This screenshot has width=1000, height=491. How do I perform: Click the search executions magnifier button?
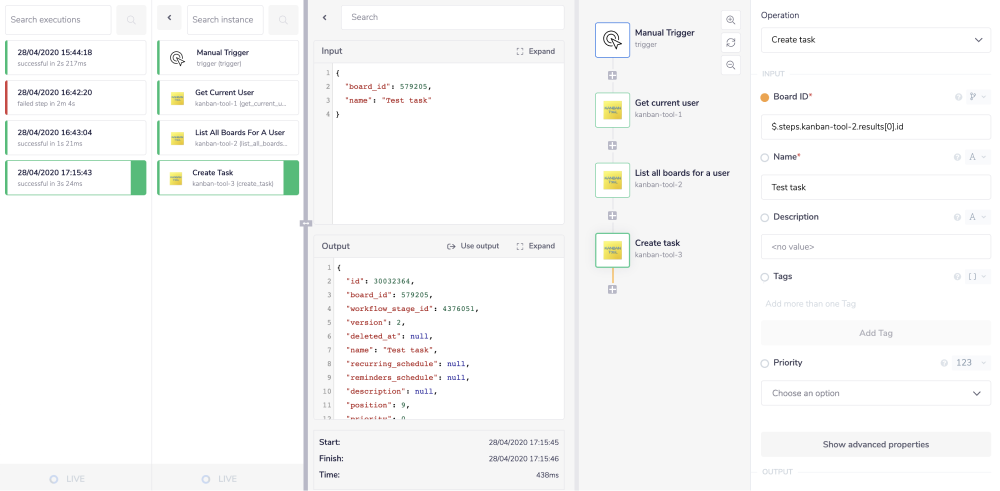click(x=131, y=19)
